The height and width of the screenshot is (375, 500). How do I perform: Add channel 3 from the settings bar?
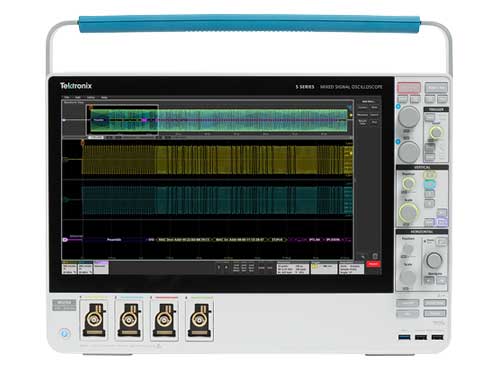[219, 267]
